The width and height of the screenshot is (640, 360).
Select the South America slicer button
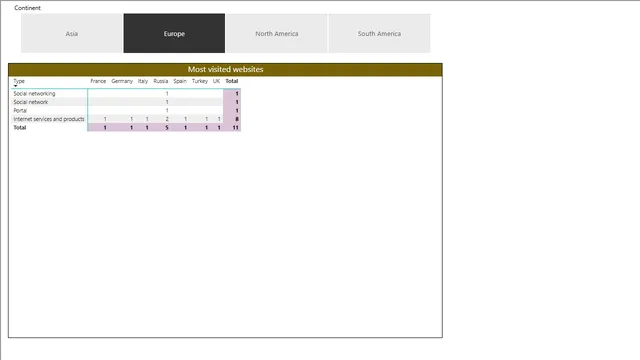[x=379, y=33]
